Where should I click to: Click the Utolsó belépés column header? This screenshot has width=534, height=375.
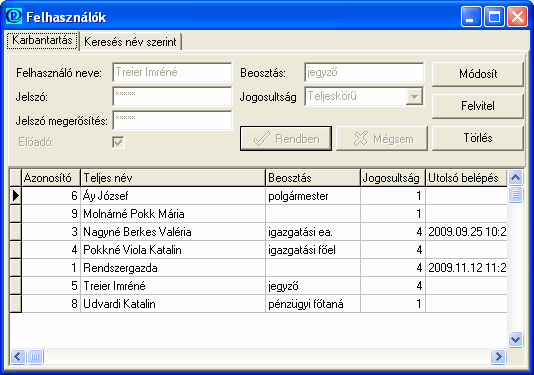tap(466, 177)
